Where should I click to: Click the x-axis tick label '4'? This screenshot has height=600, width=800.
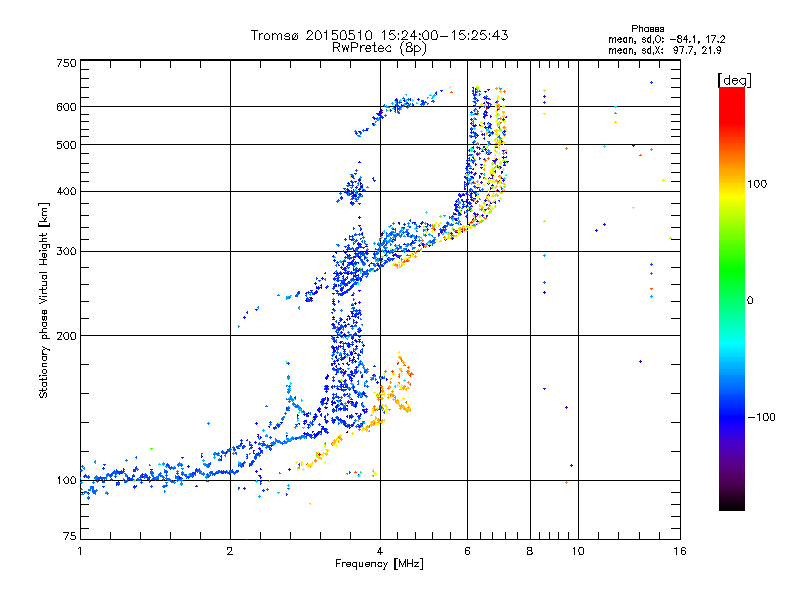click(x=380, y=551)
